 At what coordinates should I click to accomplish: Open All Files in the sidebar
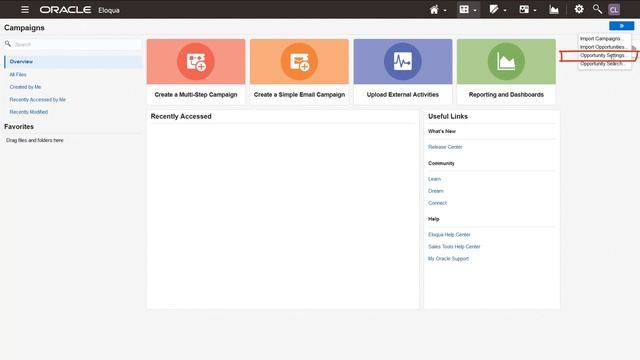coord(18,75)
